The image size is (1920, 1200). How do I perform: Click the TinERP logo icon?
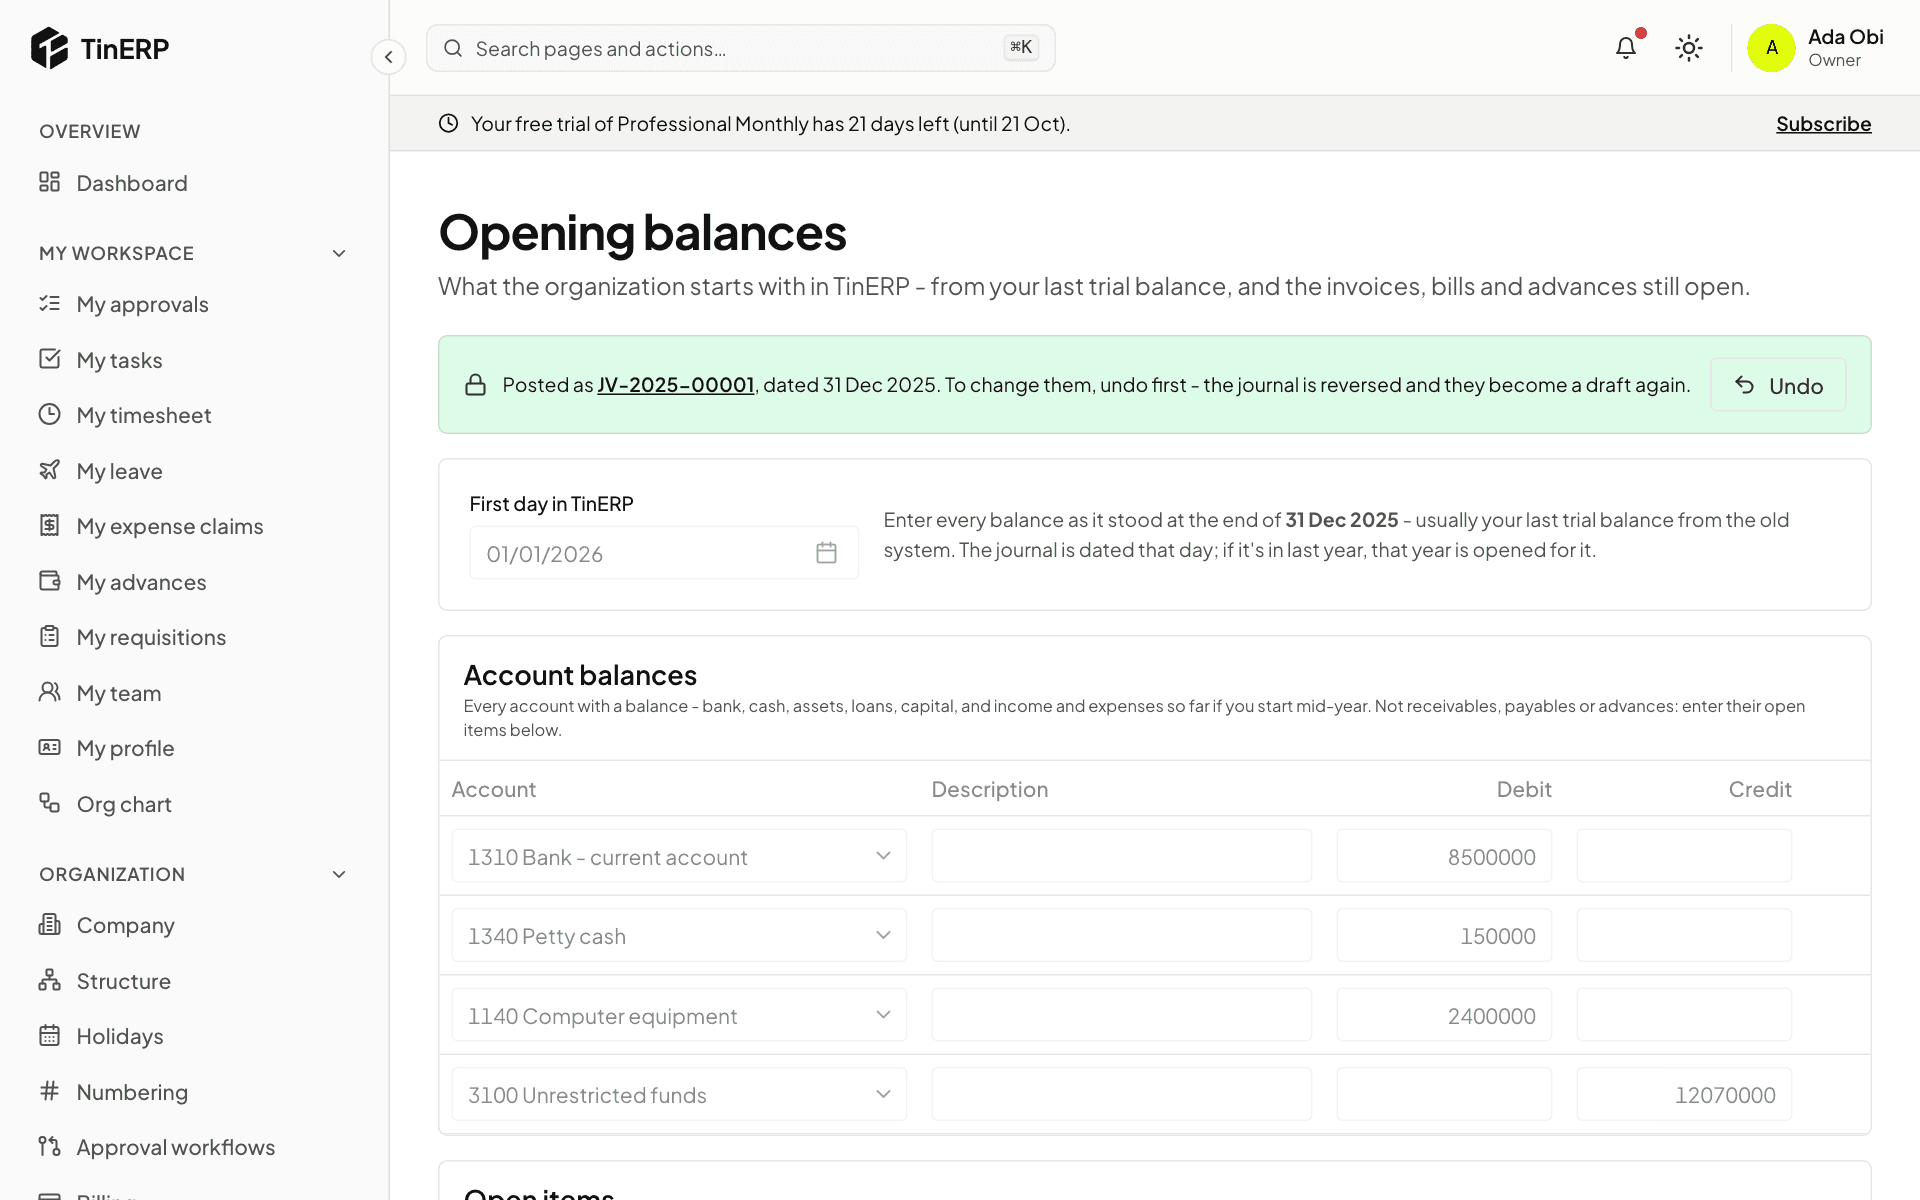49,48
